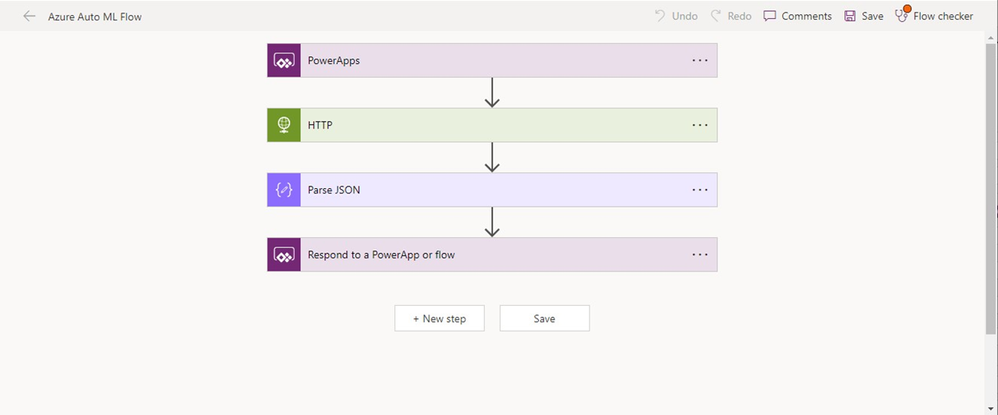Screen dimensions: 998x415
Task: Open the Comments pane
Action: pyautogui.click(x=797, y=16)
